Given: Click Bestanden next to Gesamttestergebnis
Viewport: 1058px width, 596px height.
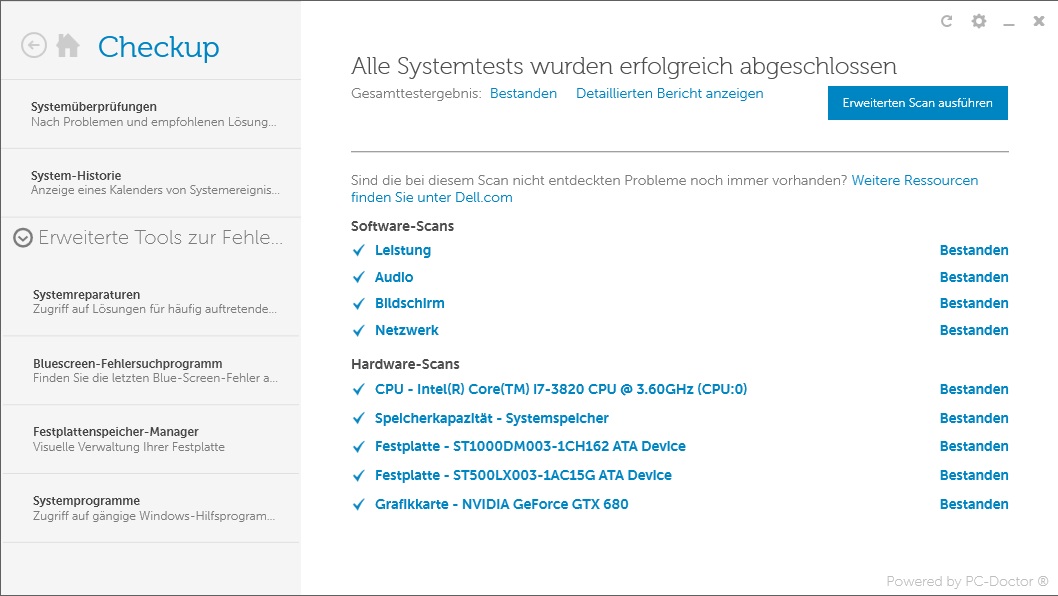Looking at the screenshot, I should click(523, 94).
